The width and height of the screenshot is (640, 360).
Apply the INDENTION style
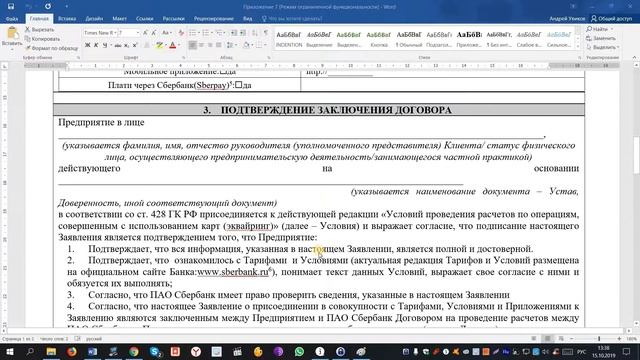pos(289,39)
